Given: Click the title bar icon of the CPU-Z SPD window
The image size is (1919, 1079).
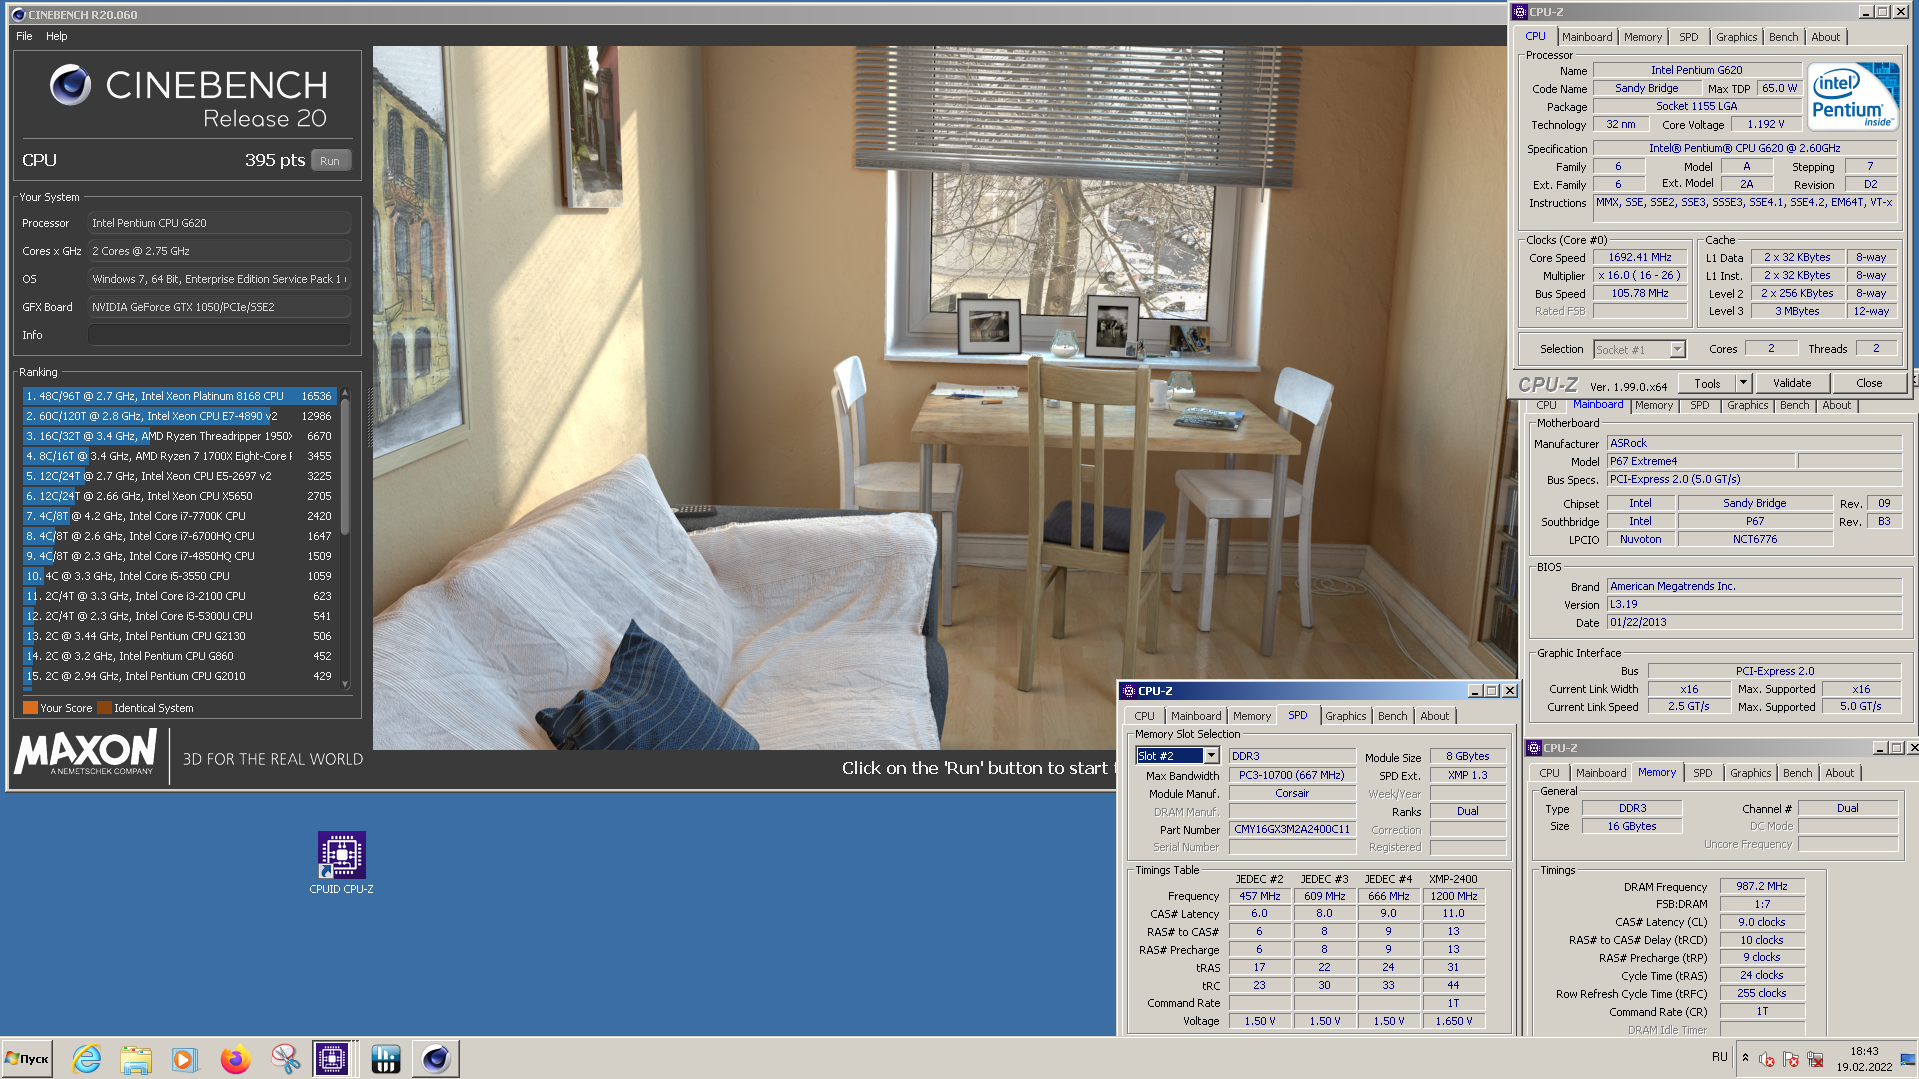Looking at the screenshot, I should tap(1129, 691).
